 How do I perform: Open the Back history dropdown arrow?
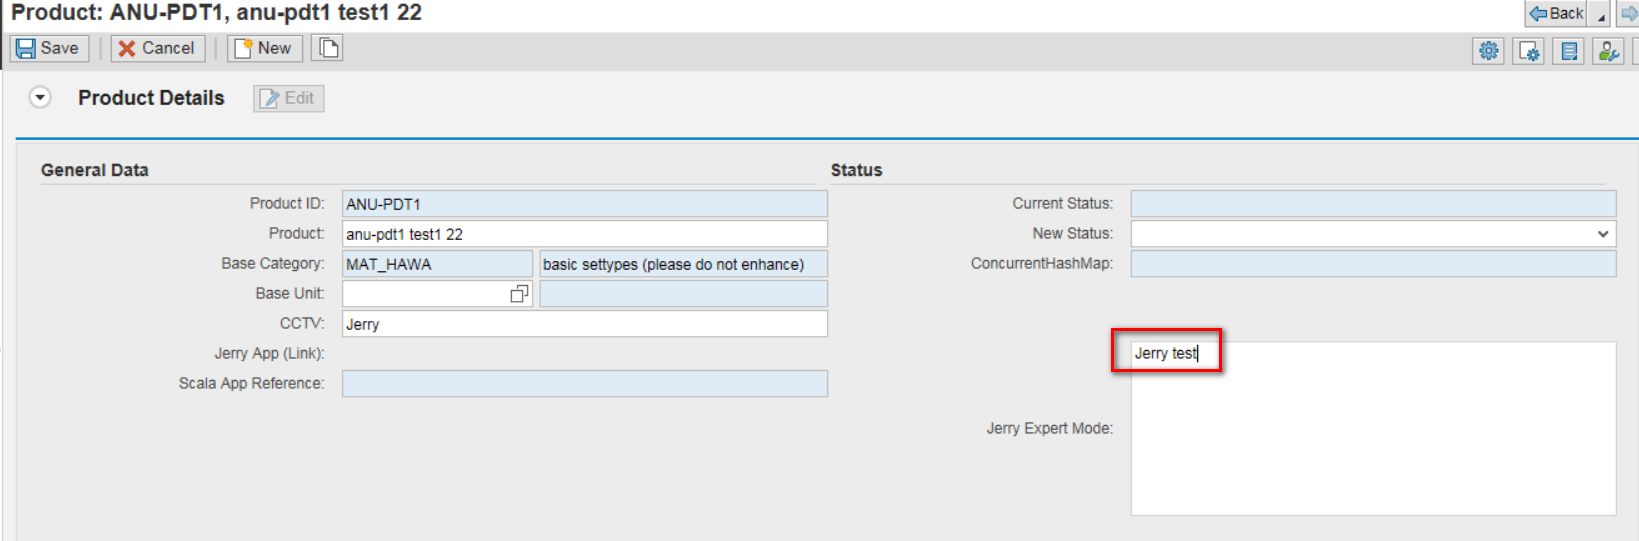(1601, 16)
